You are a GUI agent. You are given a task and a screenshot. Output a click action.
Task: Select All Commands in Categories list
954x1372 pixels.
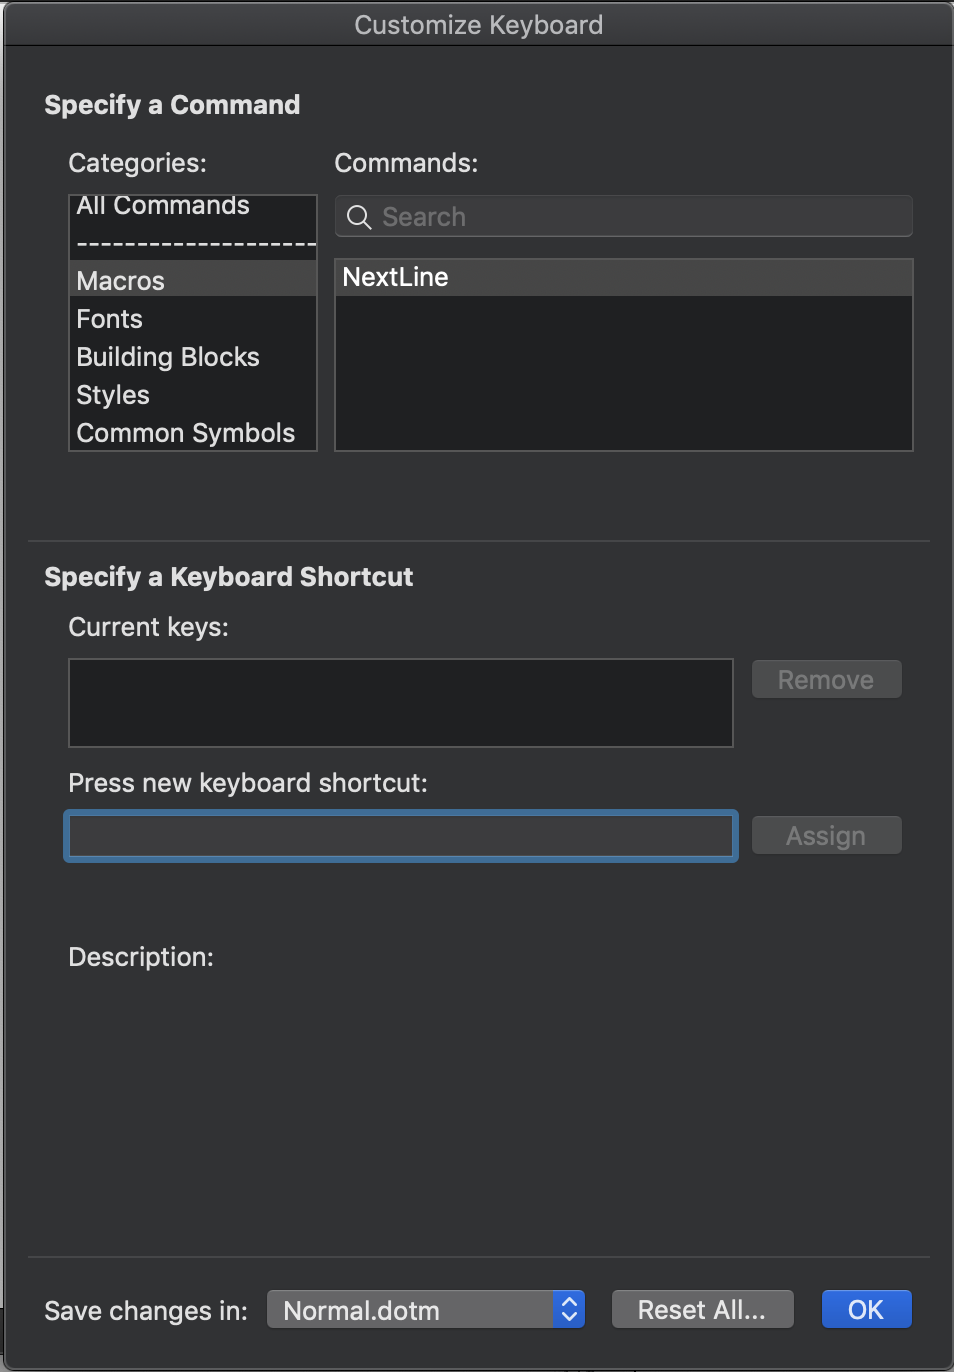(162, 206)
